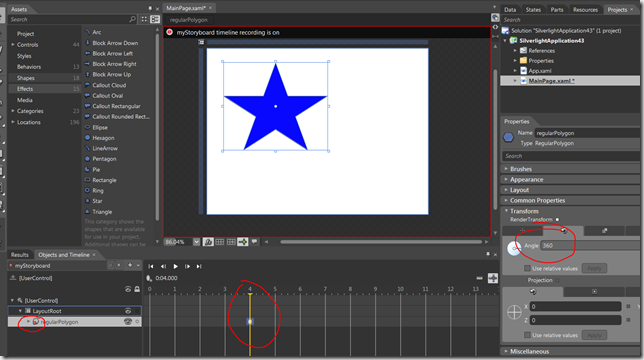The width and height of the screenshot is (644, 360).
Task: Toggle Use relative values under Projection
Action: [527, 335]
